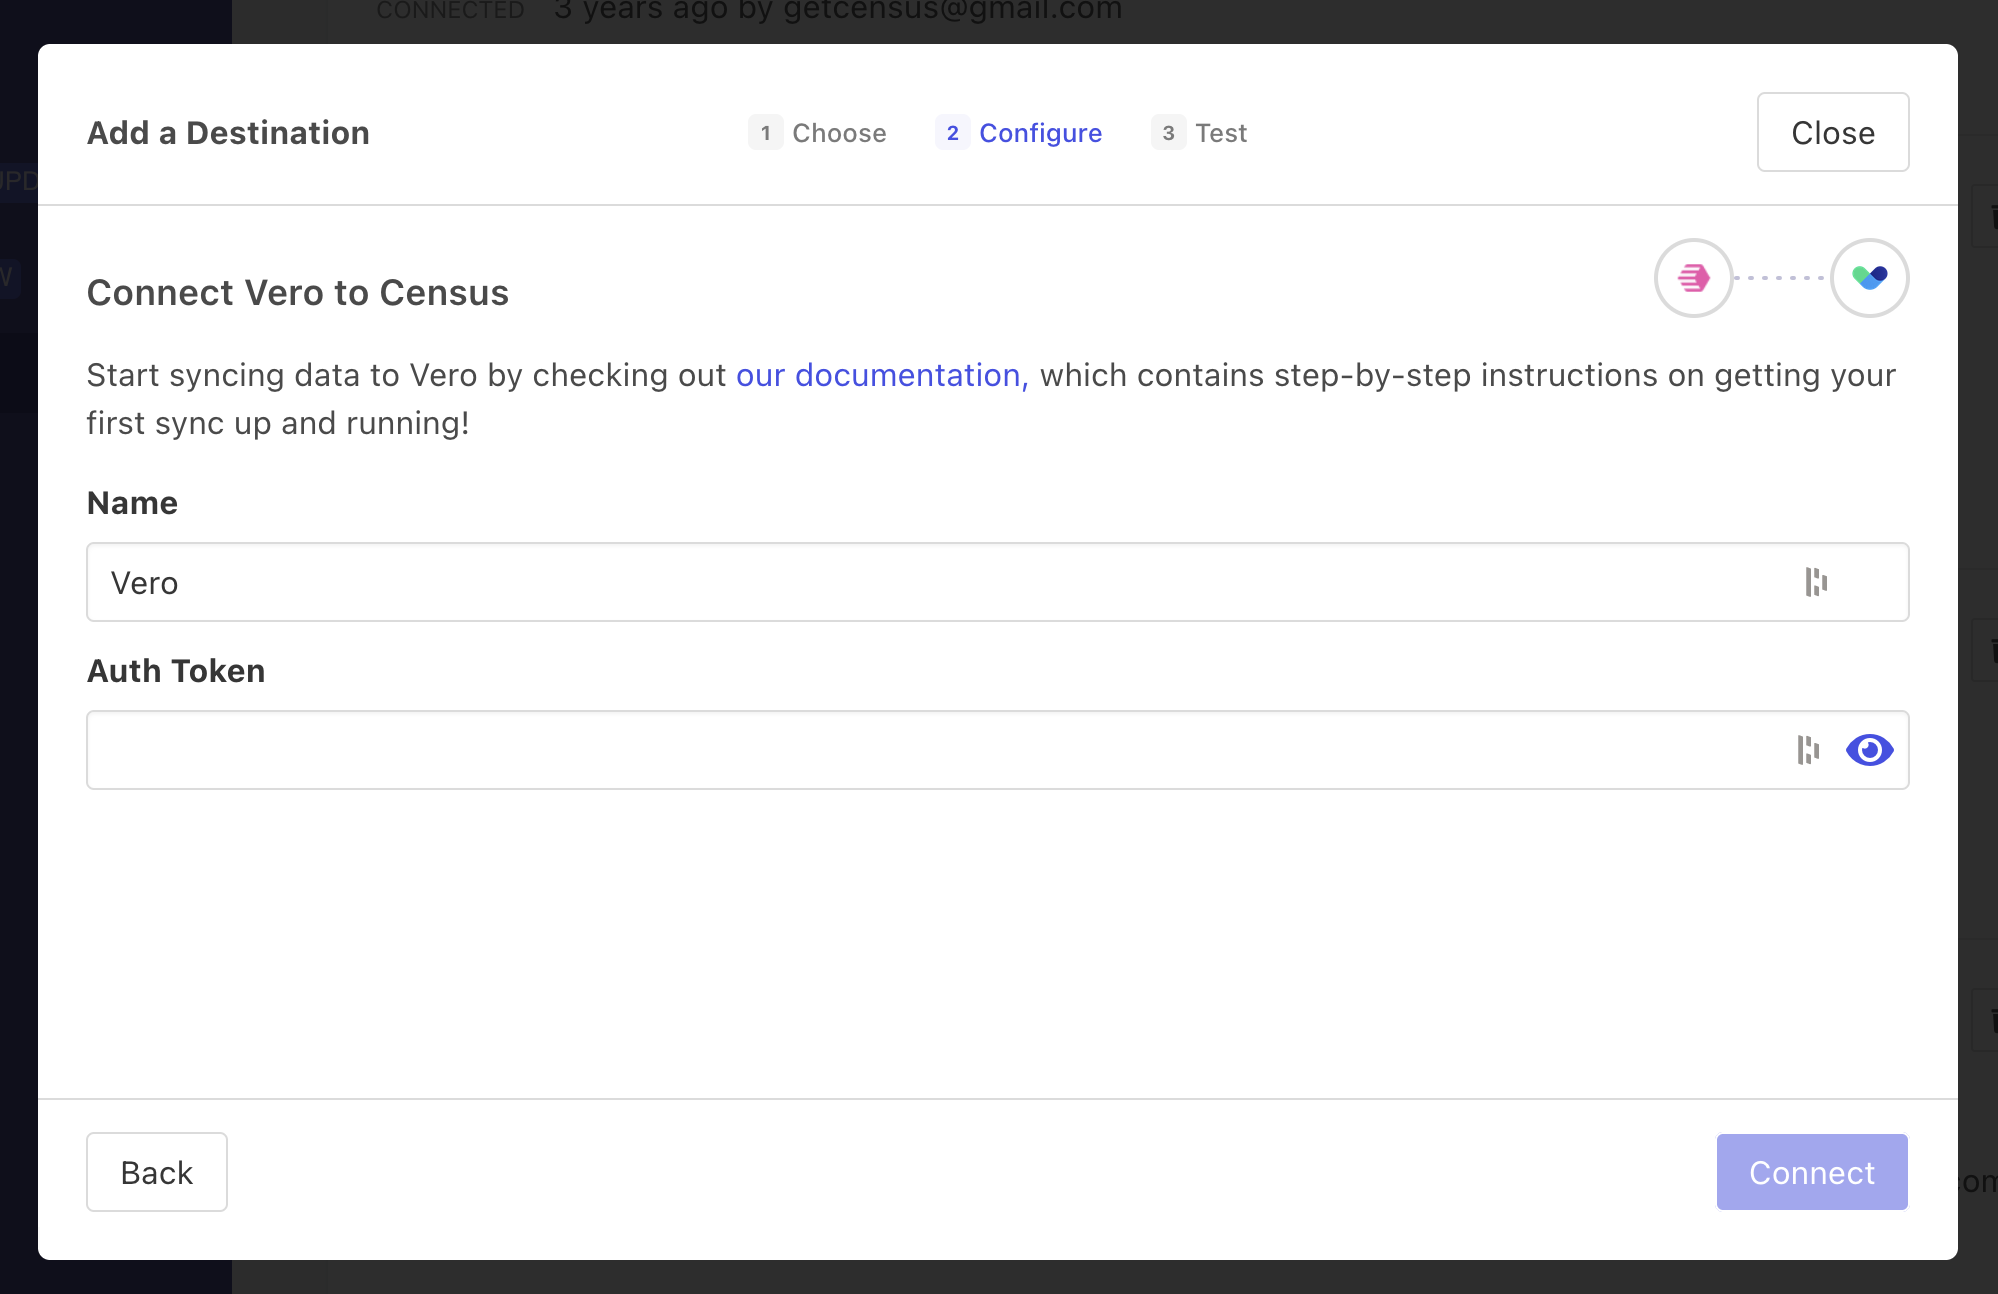Close the Add a Destination dialog
The image size is (1998, 1294).
[1832, 132]
